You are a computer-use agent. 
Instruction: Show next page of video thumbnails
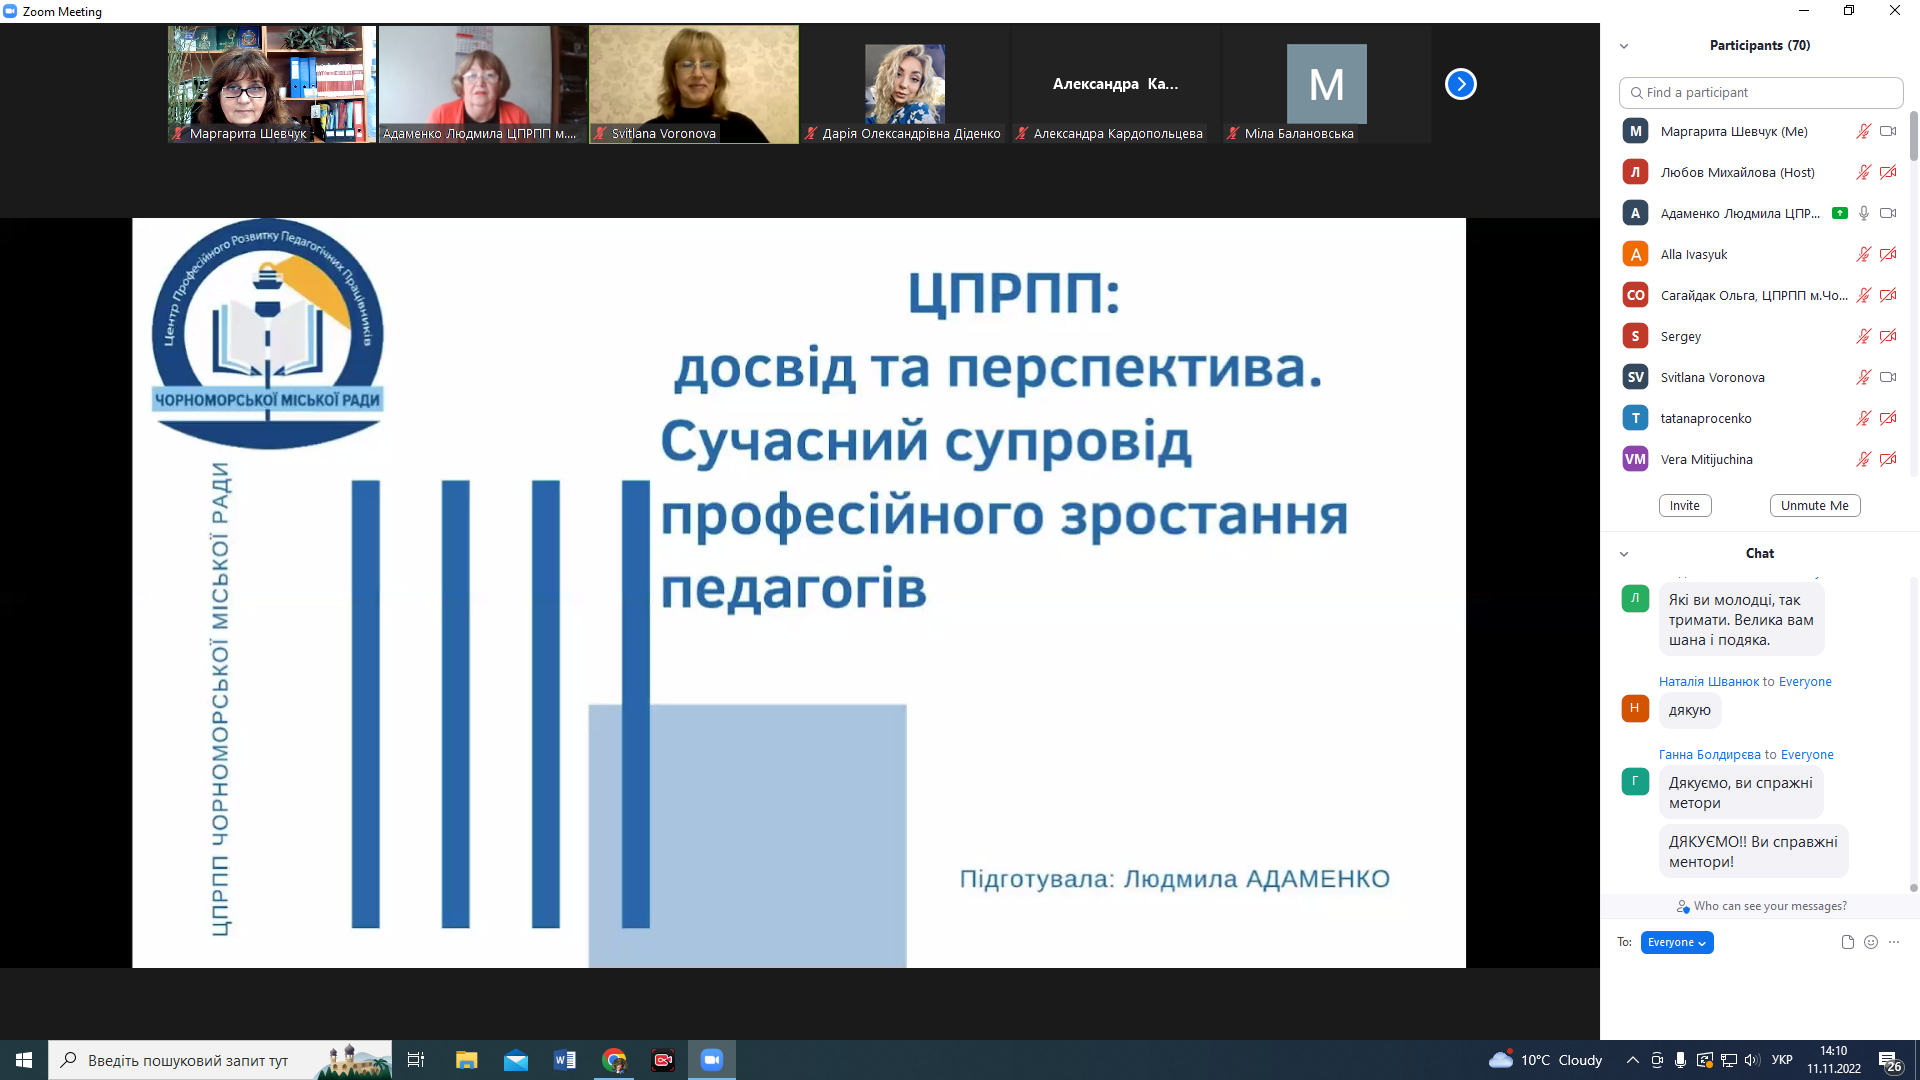[1461, 84]
